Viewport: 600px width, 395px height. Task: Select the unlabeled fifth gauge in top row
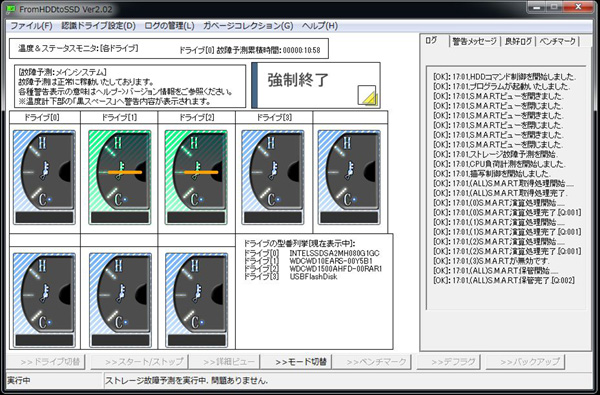pos(349,177)
